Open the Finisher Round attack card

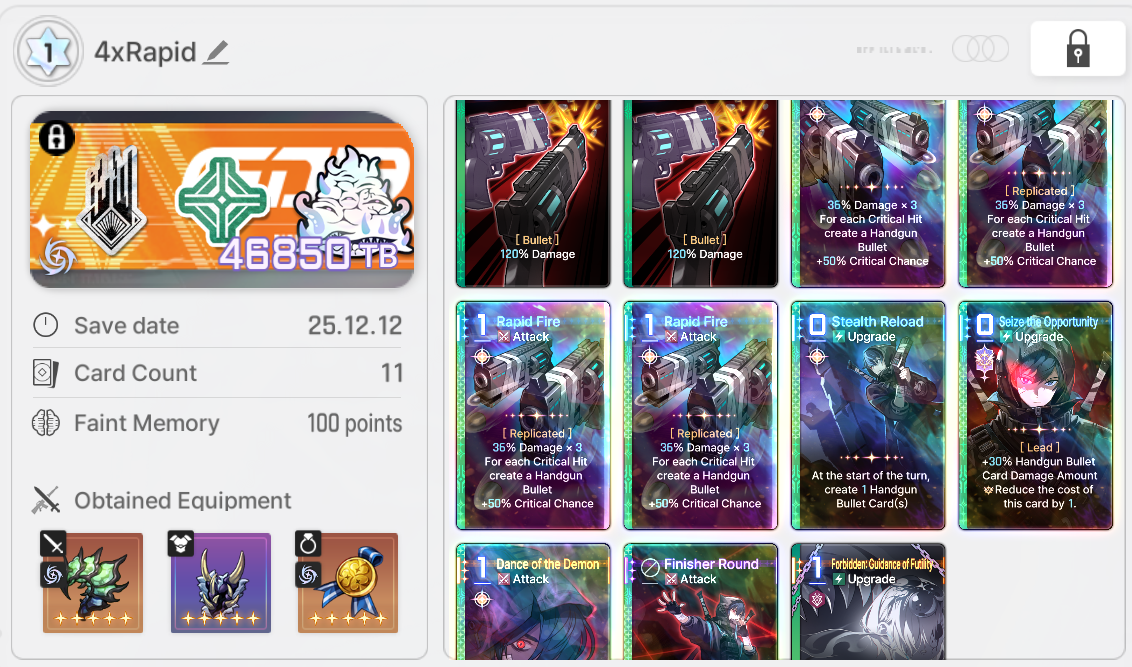pos(701,602)
